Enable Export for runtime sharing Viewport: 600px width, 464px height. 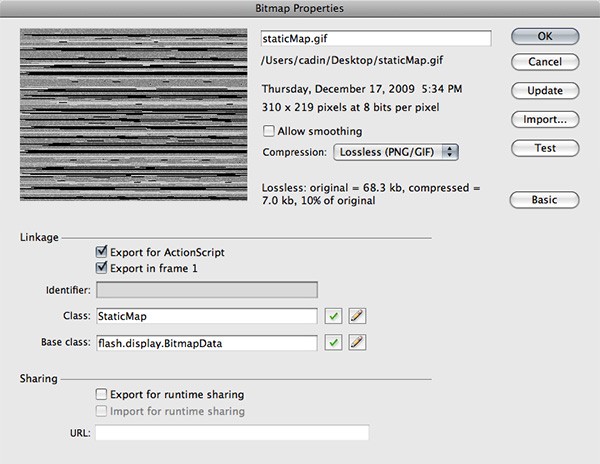click(x=101, y=395)
